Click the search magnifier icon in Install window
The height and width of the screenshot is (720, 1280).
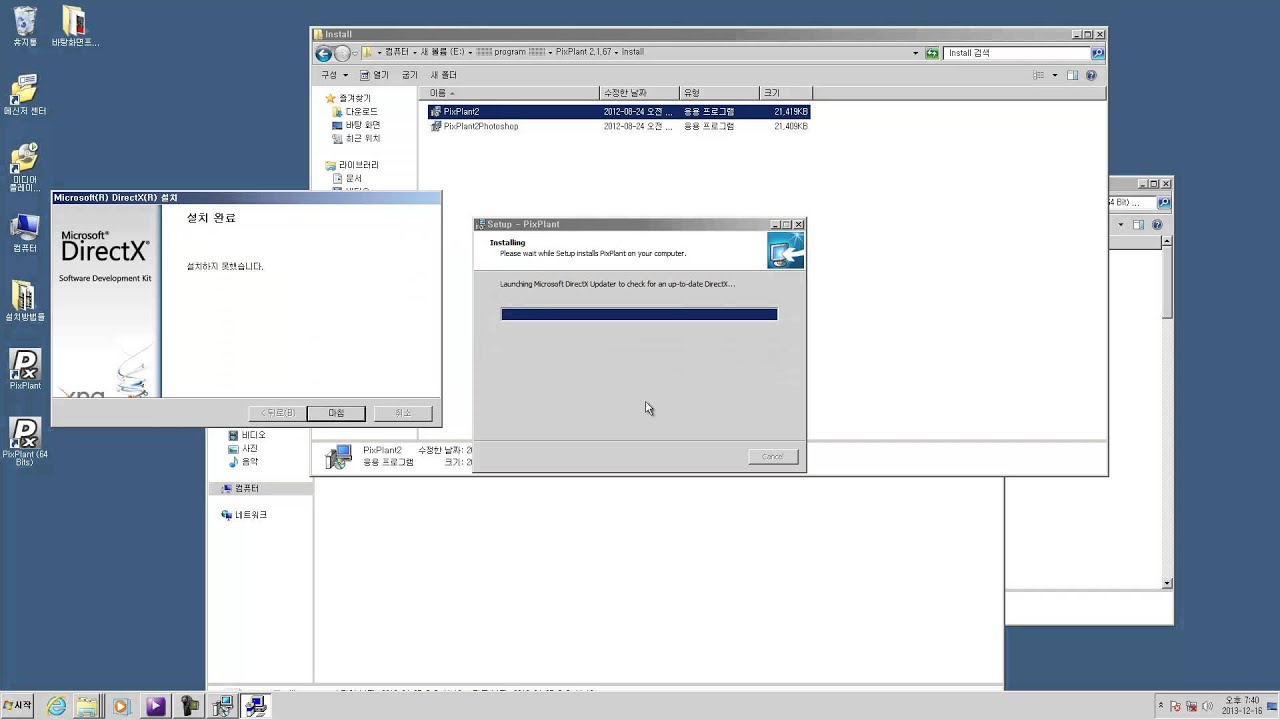tap(1097, 53)
